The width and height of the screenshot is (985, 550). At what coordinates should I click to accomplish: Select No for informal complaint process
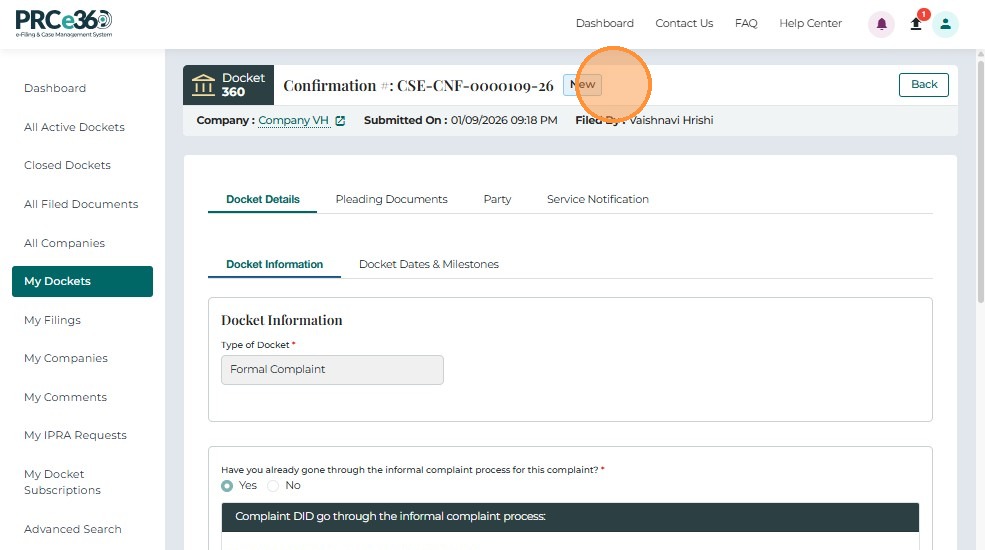pos(273,486)
